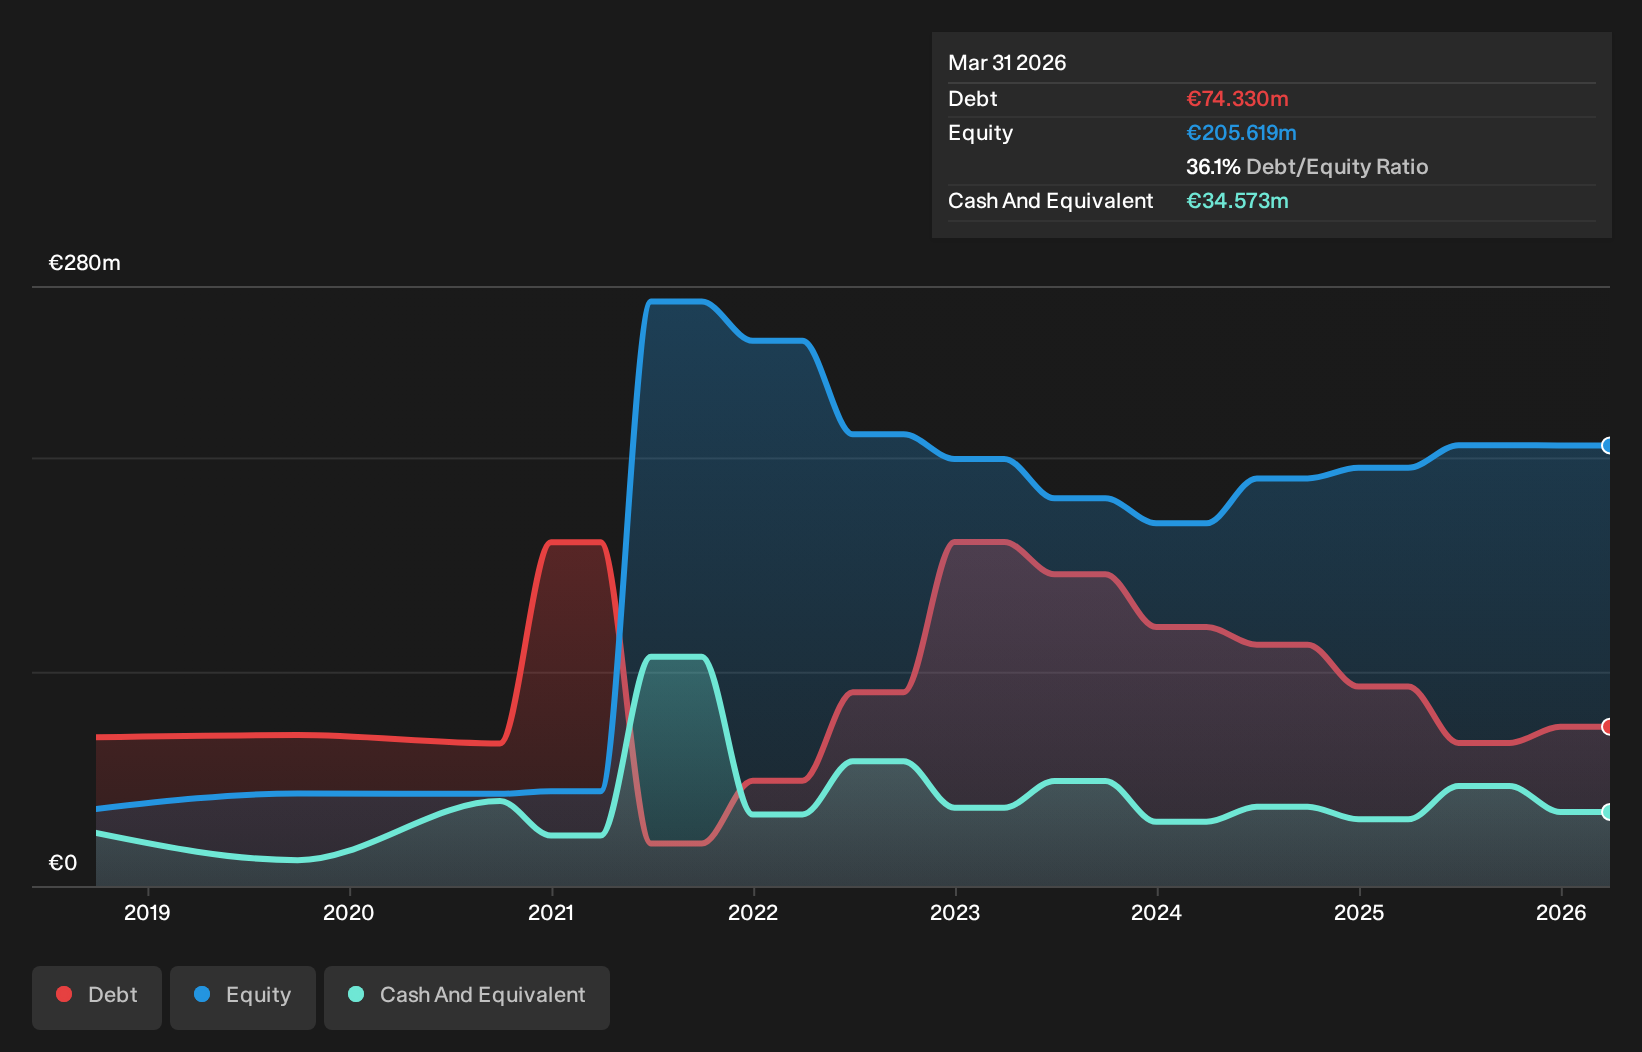This screenshot has width=1642, height=1052.
Task: Select the 2024 x-axis label
Action: point(1157,912)
